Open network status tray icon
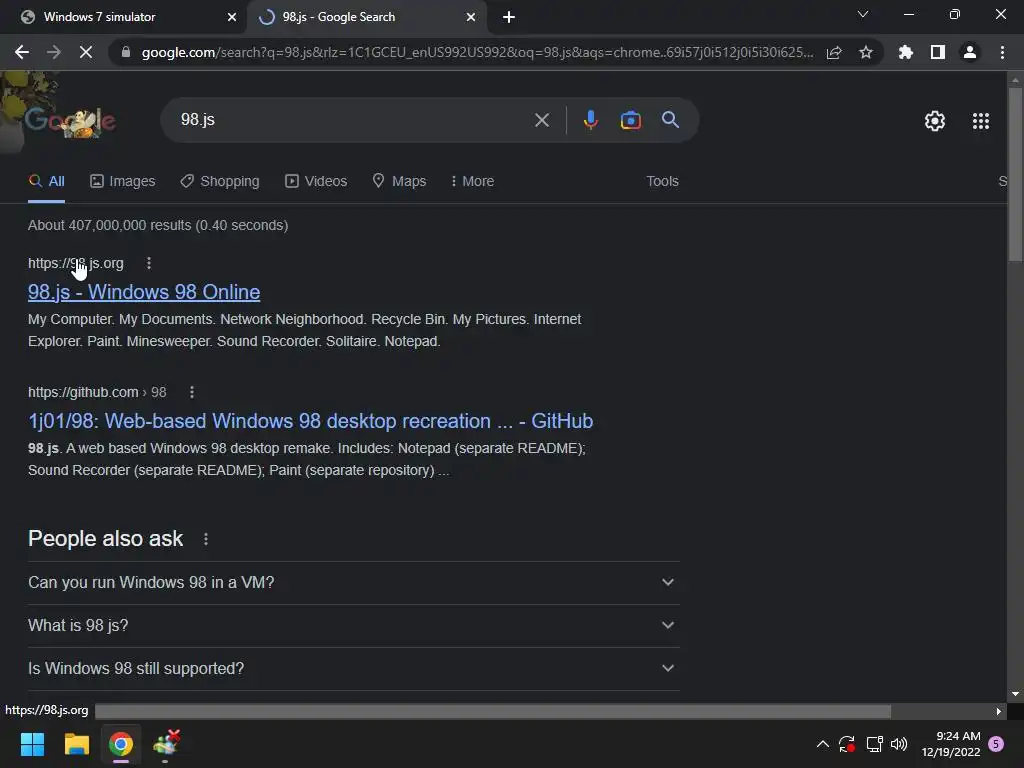1024x768 pixels. pyautogui.click(x=874, y=744)
